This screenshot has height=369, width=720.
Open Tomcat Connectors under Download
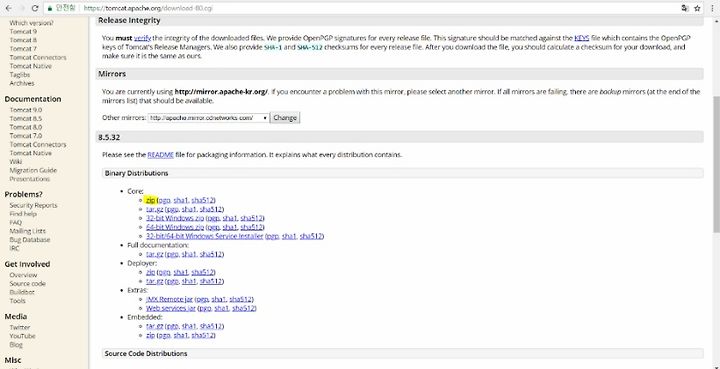[38, 57]
